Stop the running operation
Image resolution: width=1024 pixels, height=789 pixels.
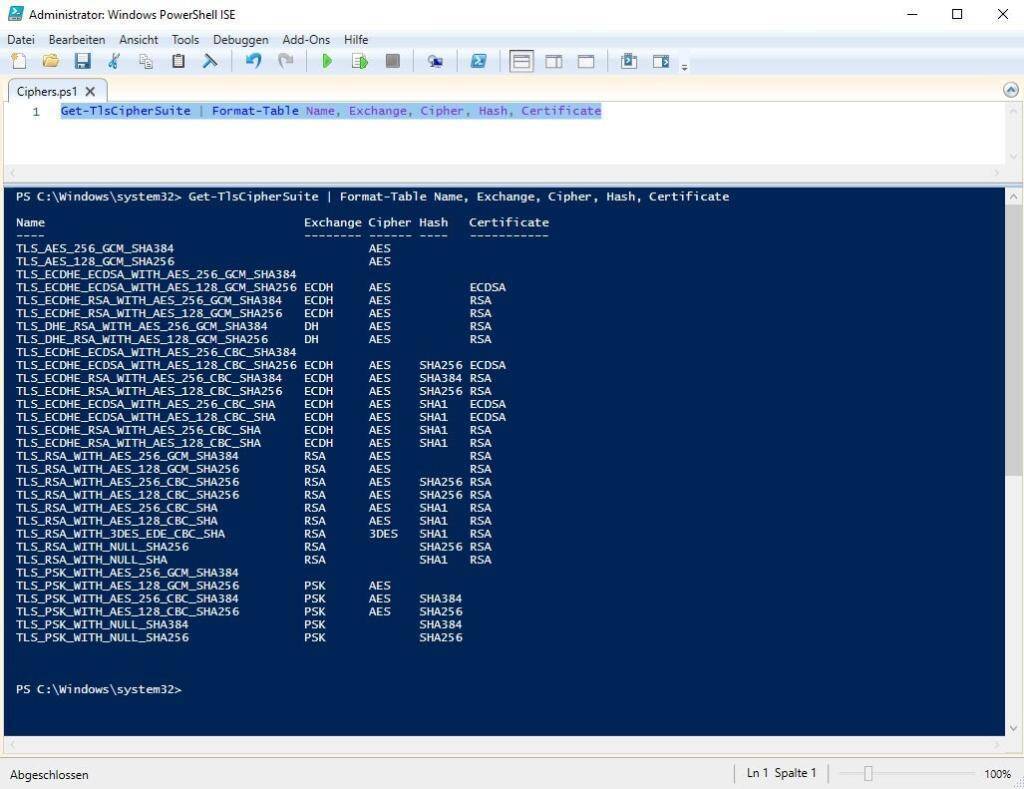pyautogui.click(x=393, y=61)
